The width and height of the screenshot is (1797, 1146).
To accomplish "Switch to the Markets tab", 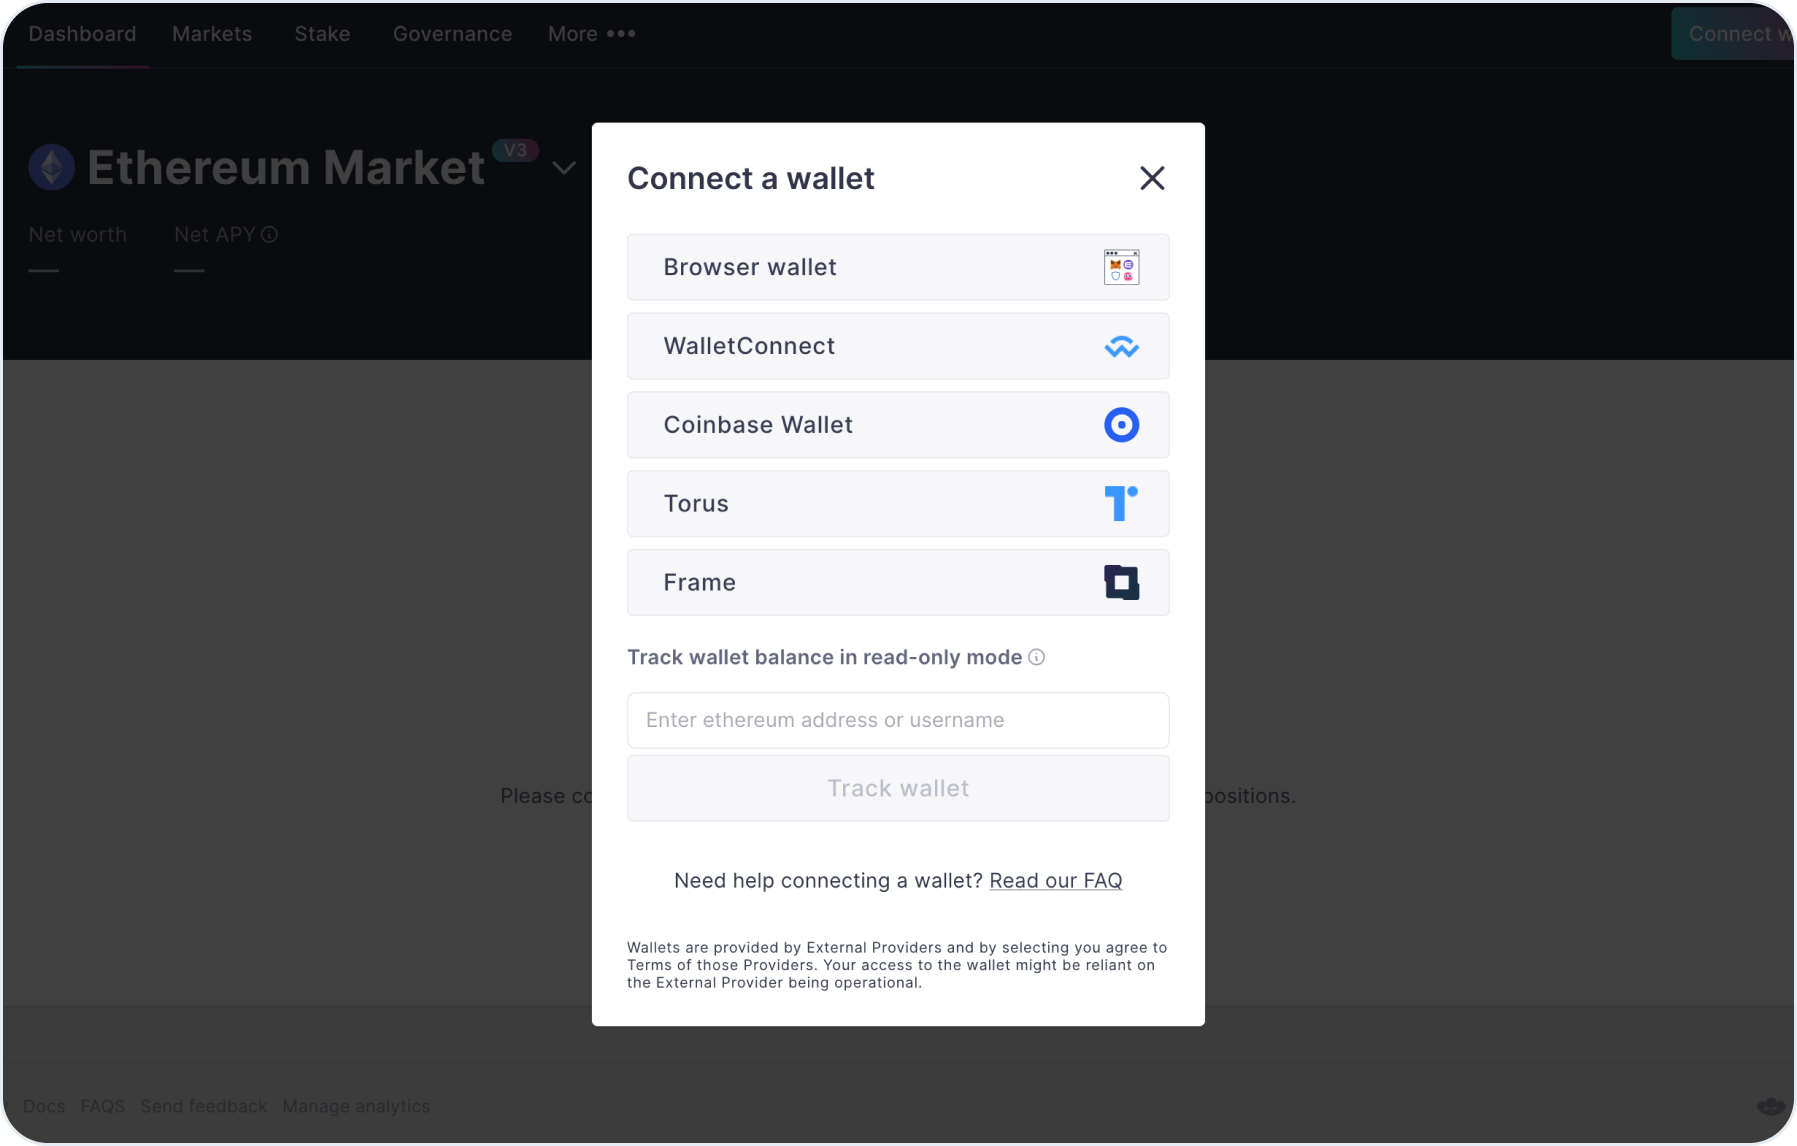I will click(211, 33).
